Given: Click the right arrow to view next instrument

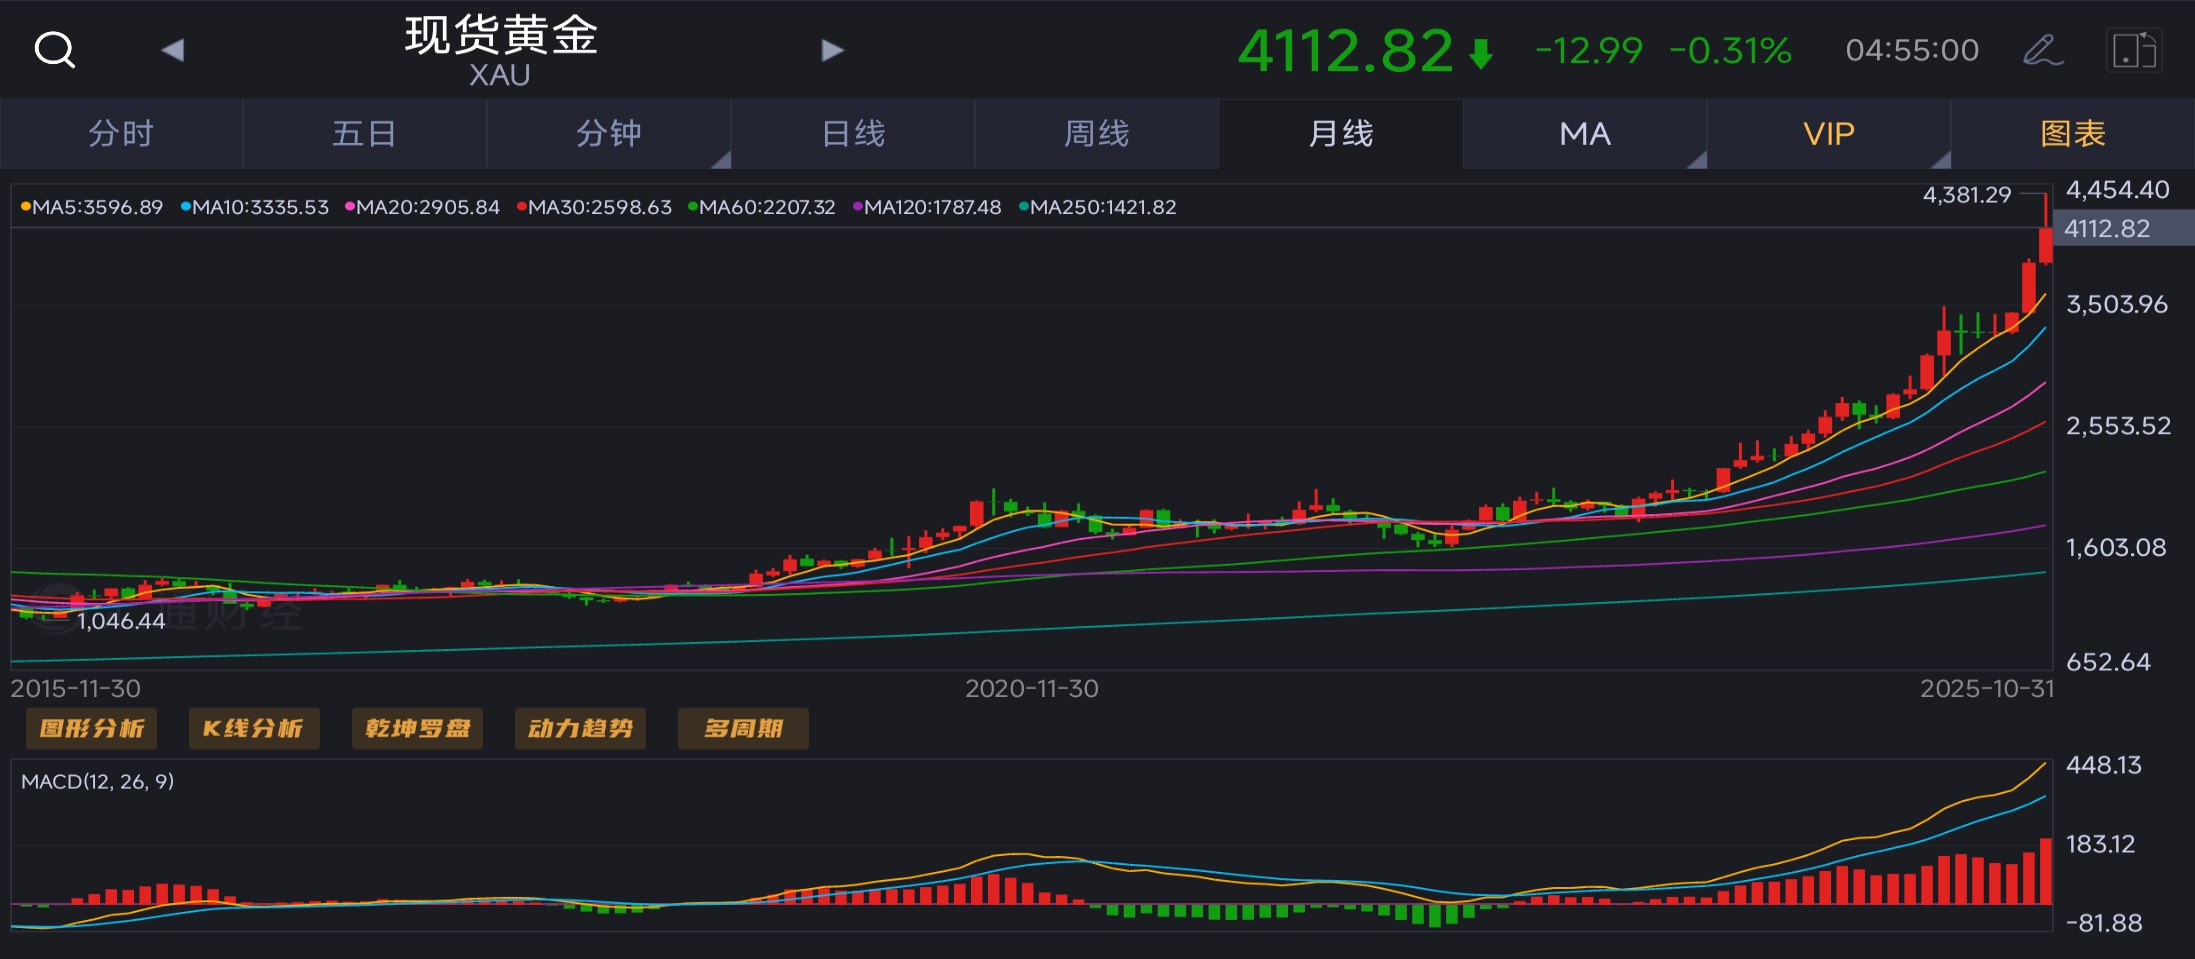Looking at the screenshot, I should coord(831,49).
